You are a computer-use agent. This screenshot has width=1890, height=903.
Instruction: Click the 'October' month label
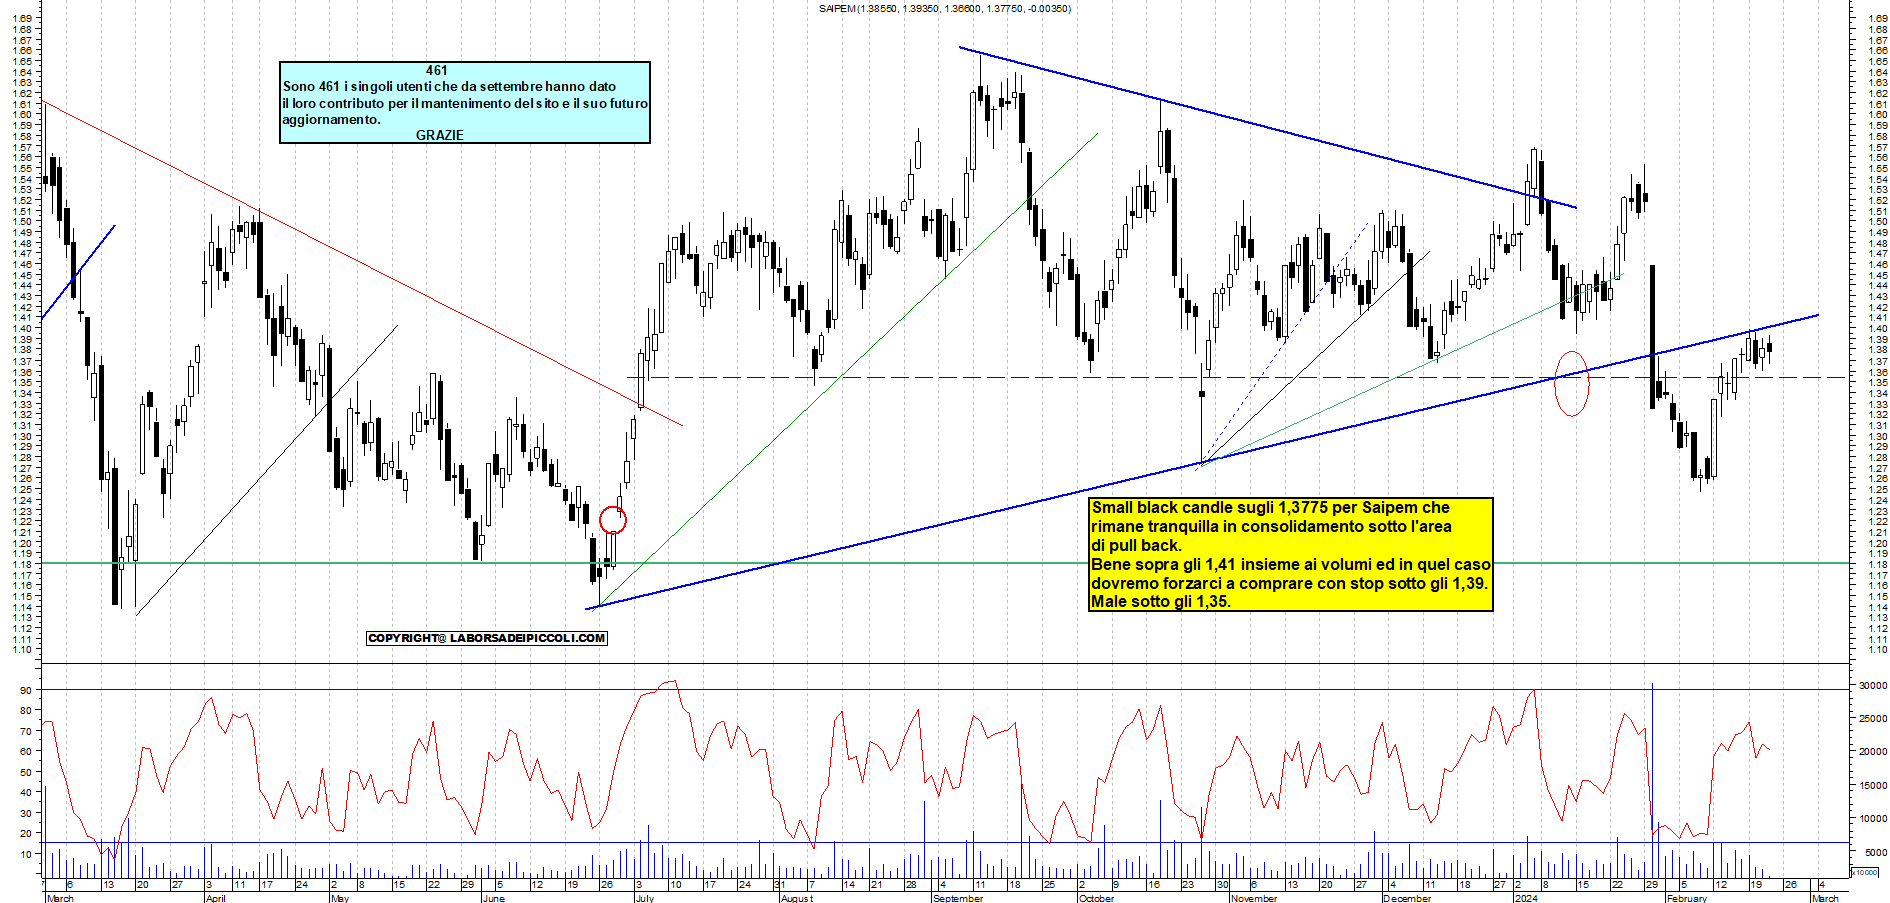point(1096,898)
